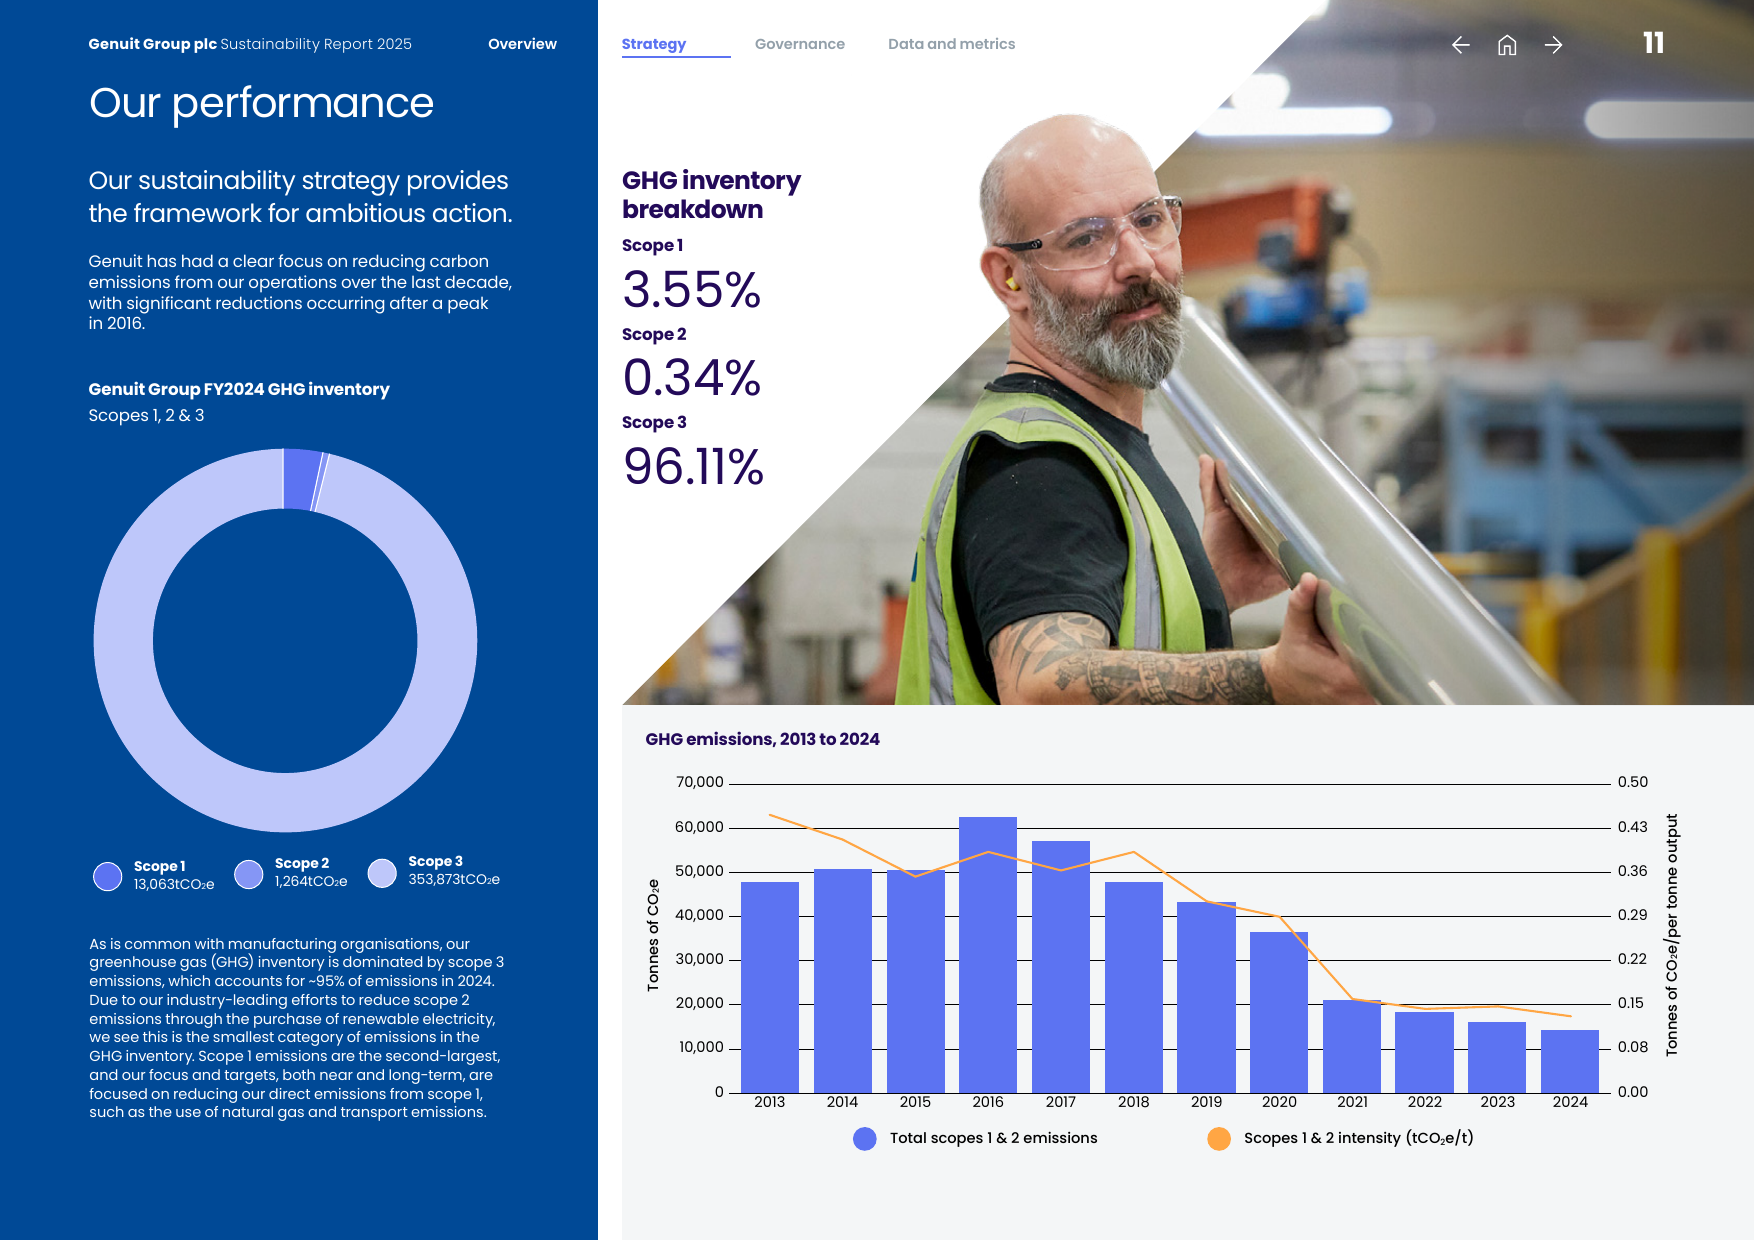Click the 2018 emissions bar
The image size is (1754, 1241).
click(x=1133, y=987)
